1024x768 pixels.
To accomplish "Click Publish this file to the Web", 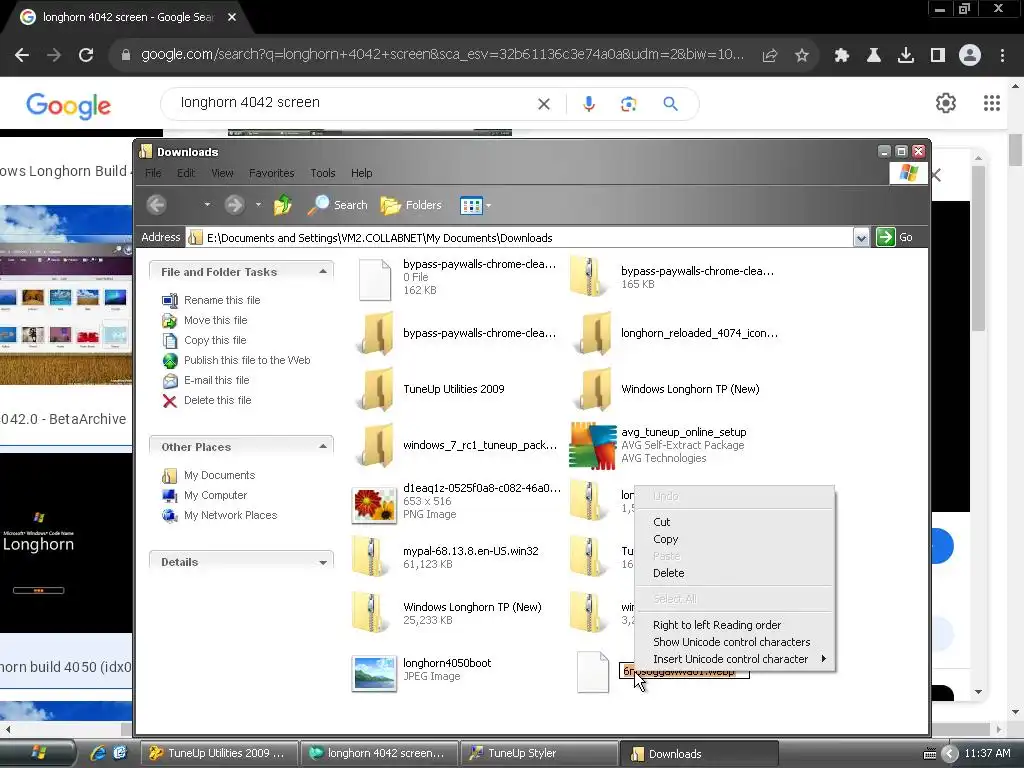I will click(x=247, y=360).
